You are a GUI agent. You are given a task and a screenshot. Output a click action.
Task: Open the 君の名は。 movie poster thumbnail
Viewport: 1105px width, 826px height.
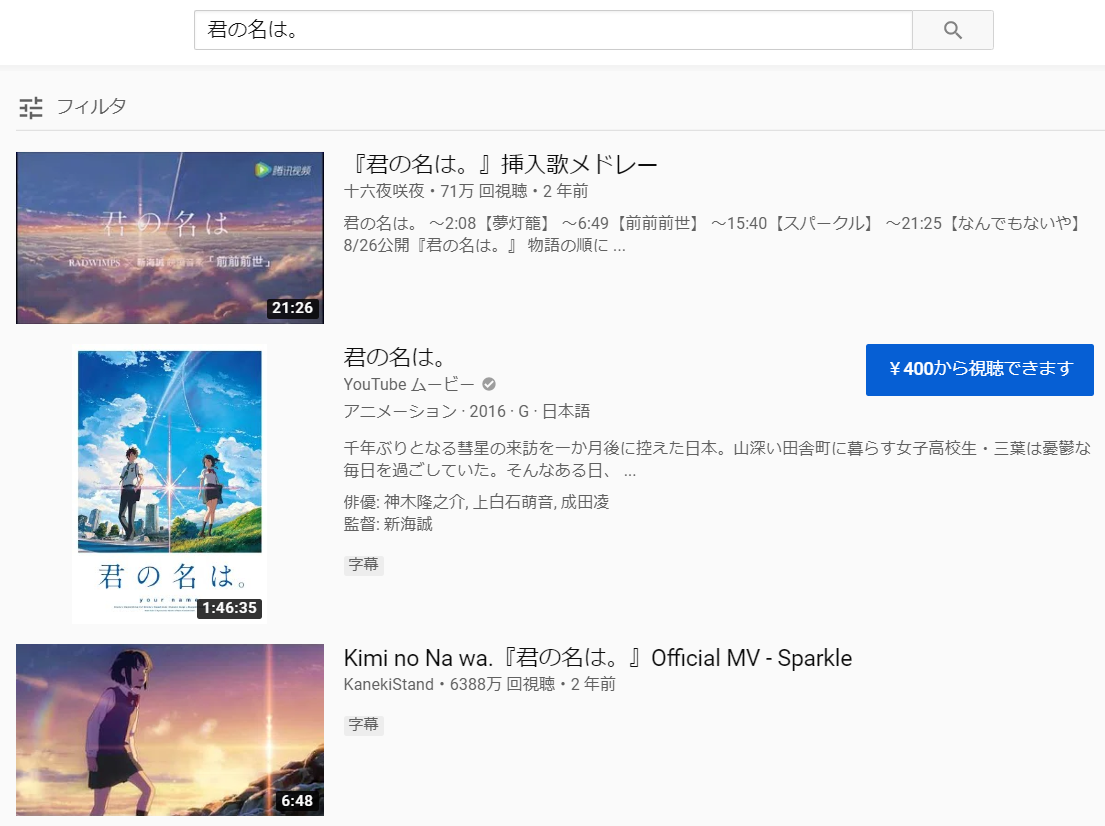coord(169,485)
